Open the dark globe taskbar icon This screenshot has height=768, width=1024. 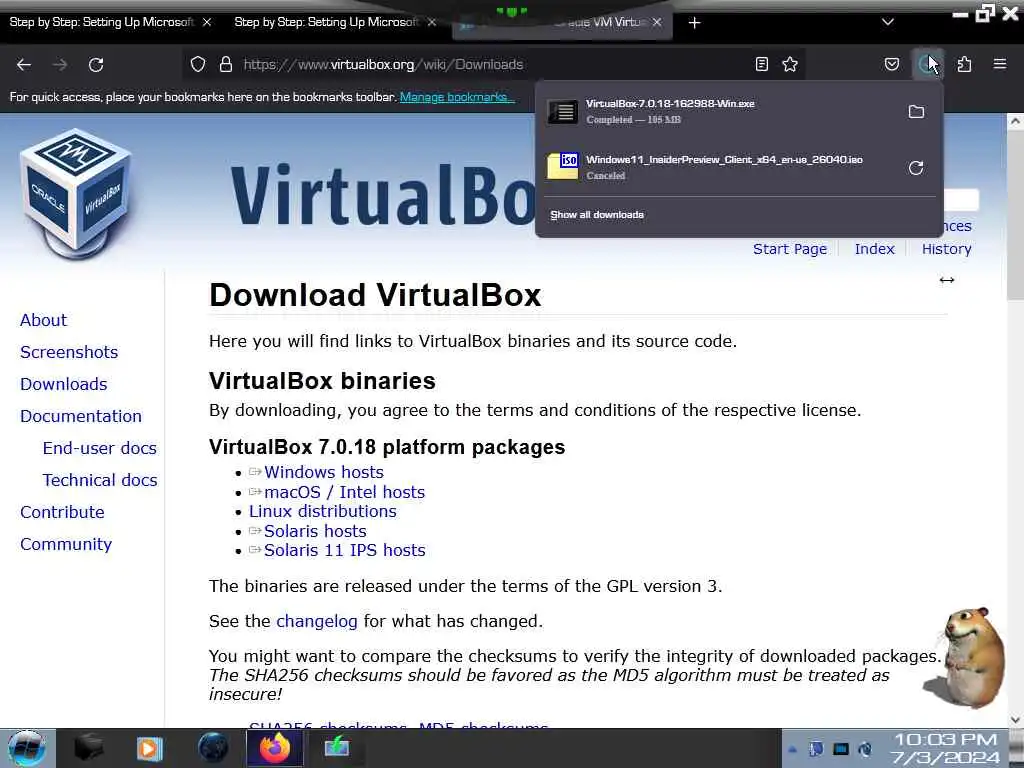(213, 748)
